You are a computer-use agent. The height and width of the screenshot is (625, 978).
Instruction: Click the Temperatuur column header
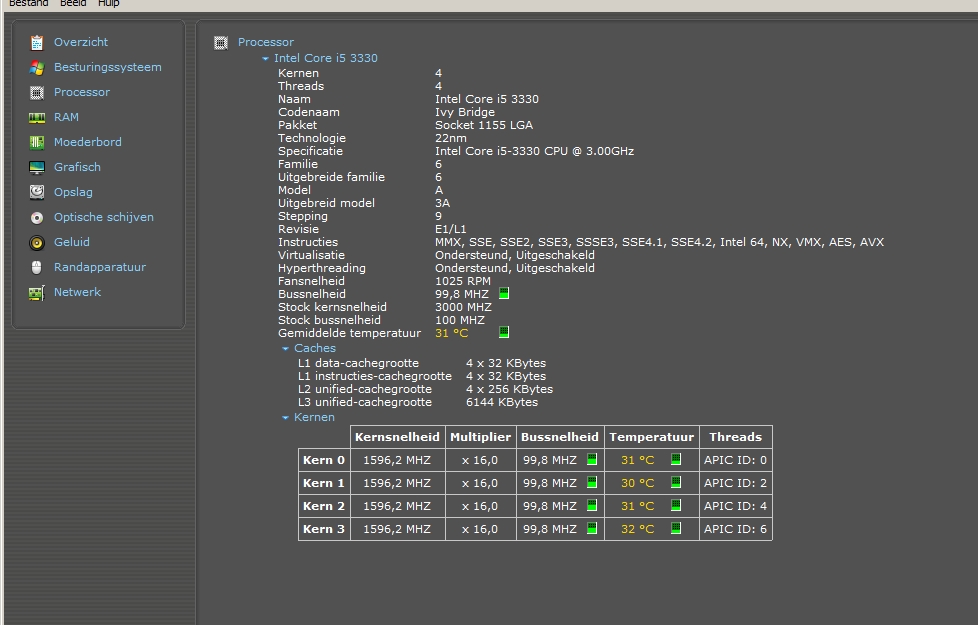[652, 437]
